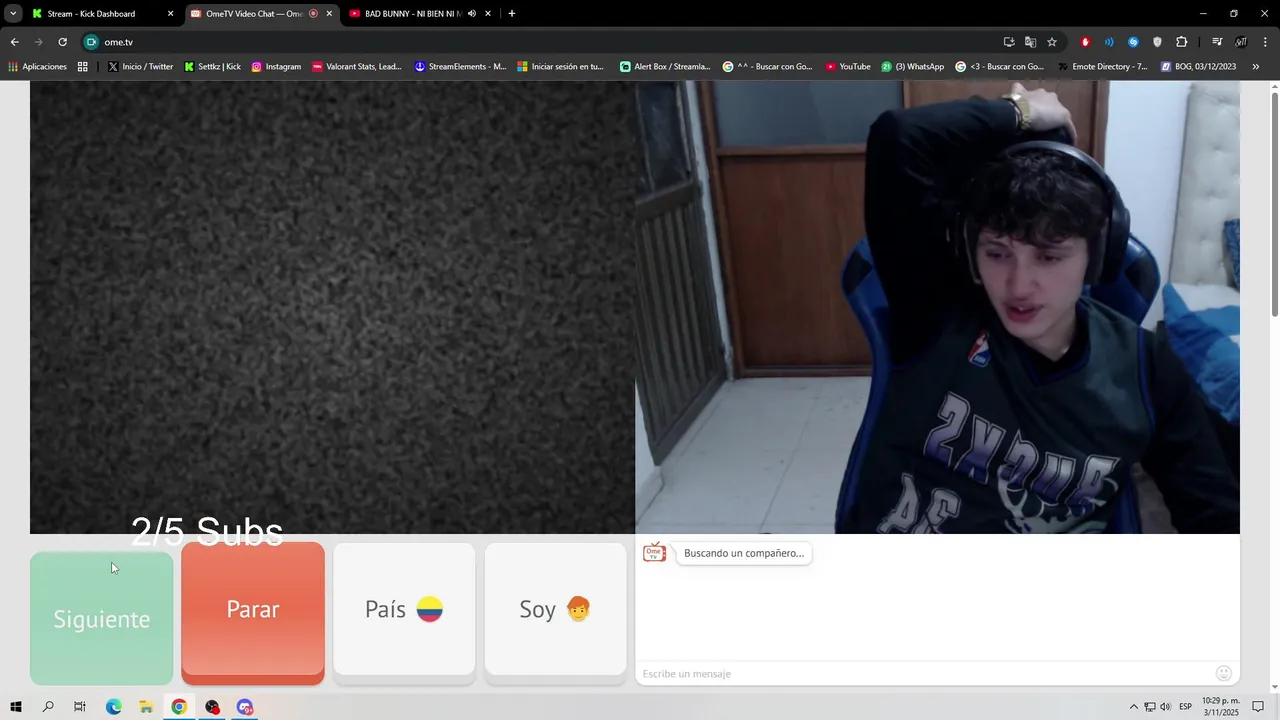Screen dimensions: 1280x720
Task: Open the Instagram bookmark
Action: click(276, 67)
